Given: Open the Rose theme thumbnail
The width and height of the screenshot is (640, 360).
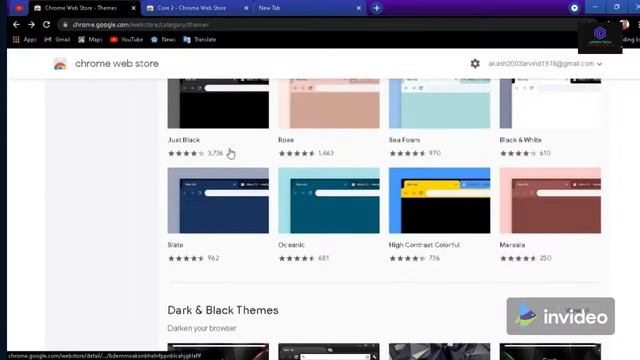Looking at the screenshot, I should [329, 103].
